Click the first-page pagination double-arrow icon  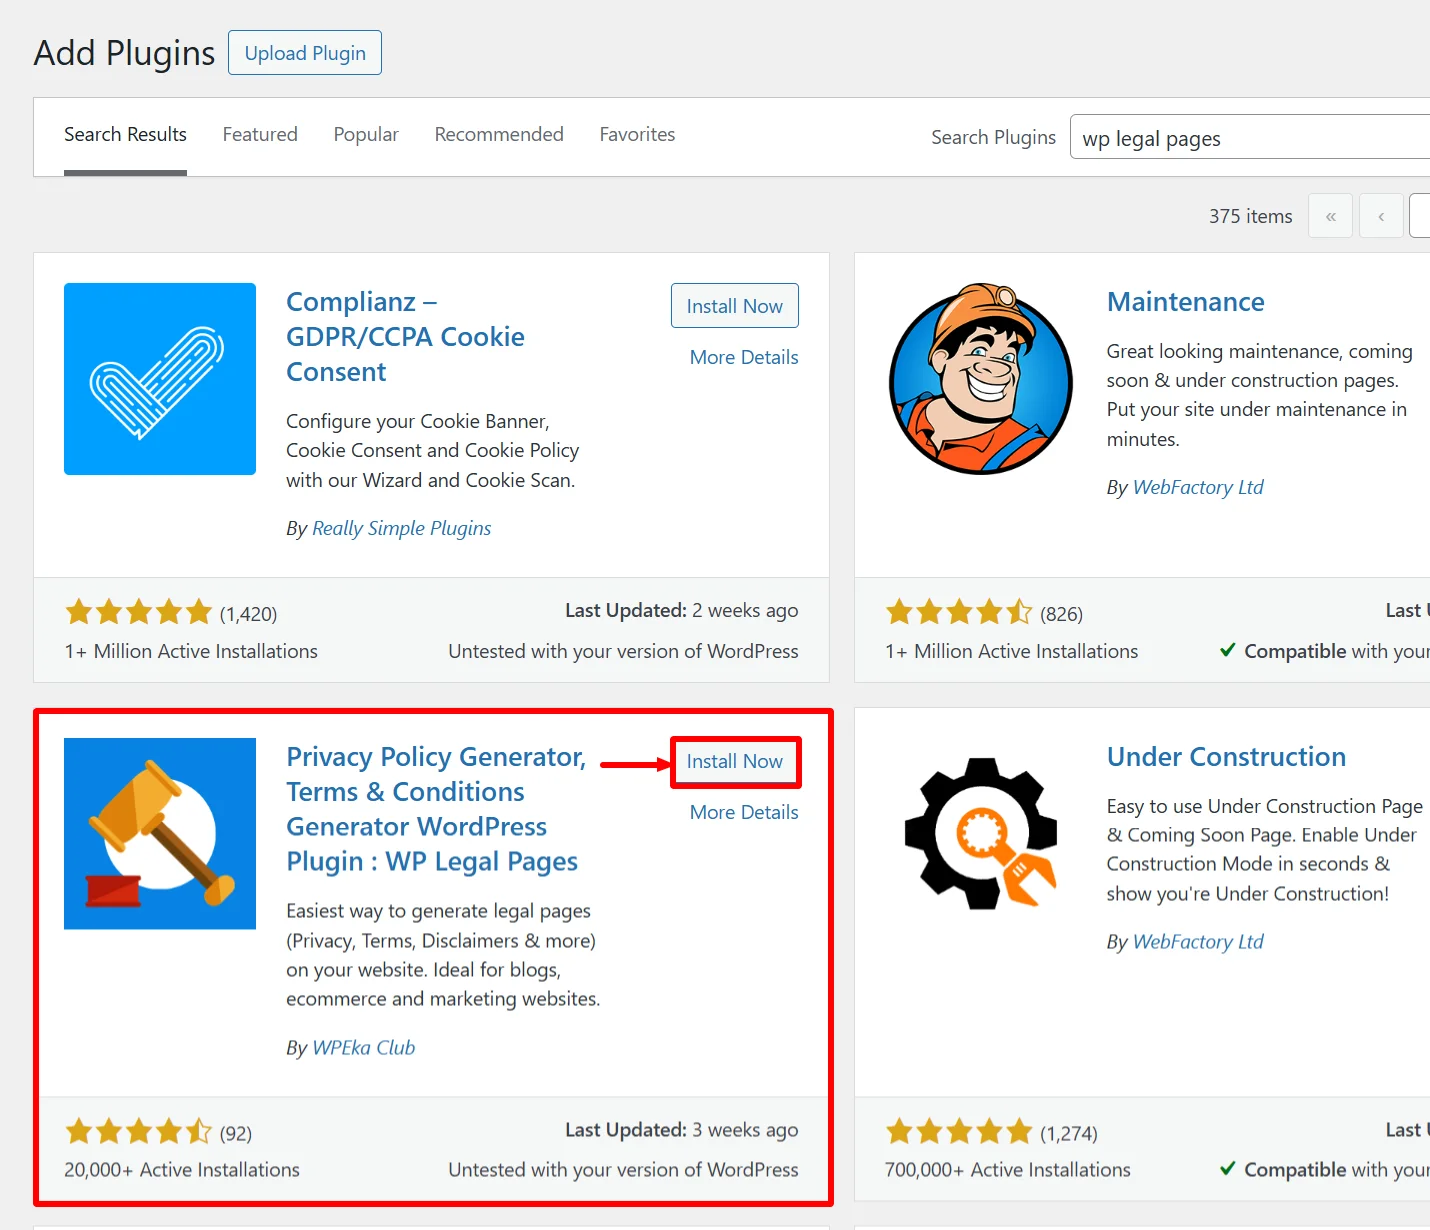click(x=1330, y=215)
